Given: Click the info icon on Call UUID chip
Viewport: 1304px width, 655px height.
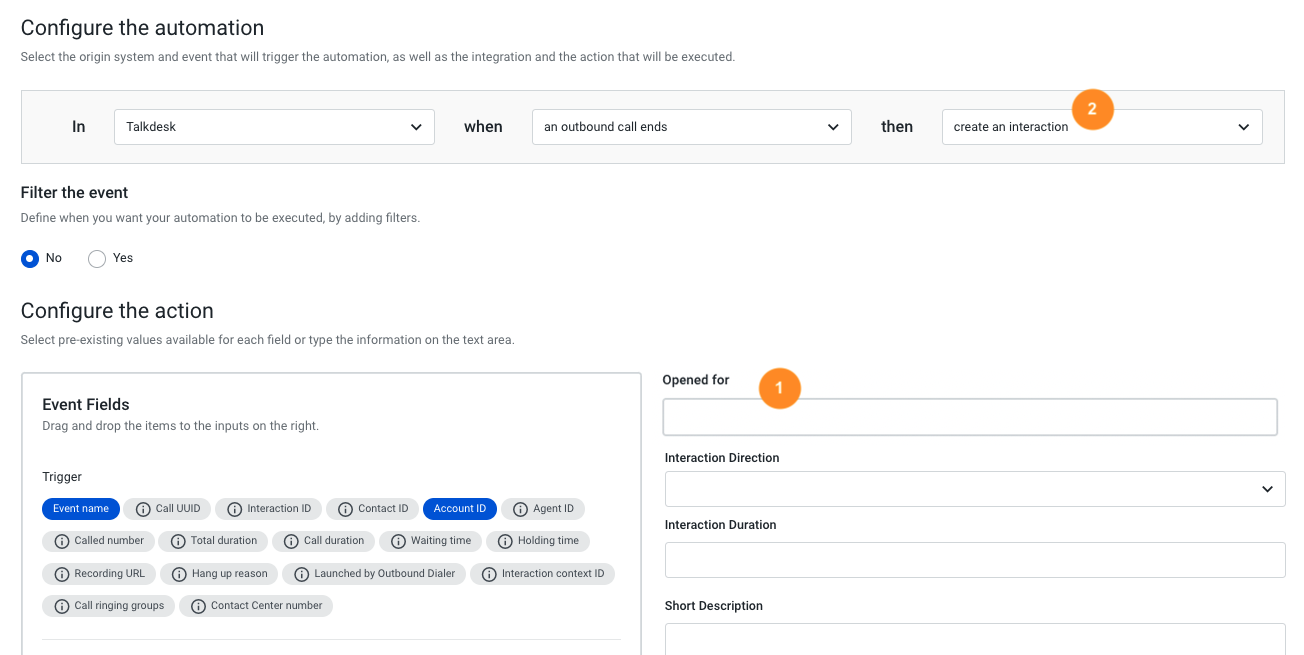Looking at the screenshot, I should 143,509.
